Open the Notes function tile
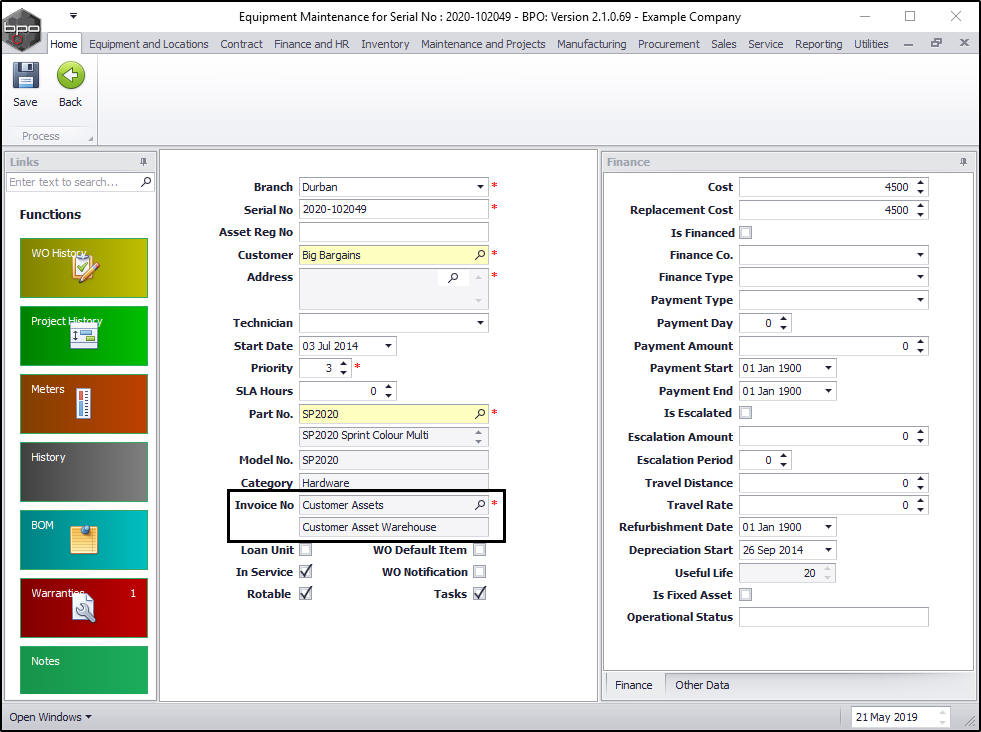This screenshot has height=732, width=981. tap(84, 669)
